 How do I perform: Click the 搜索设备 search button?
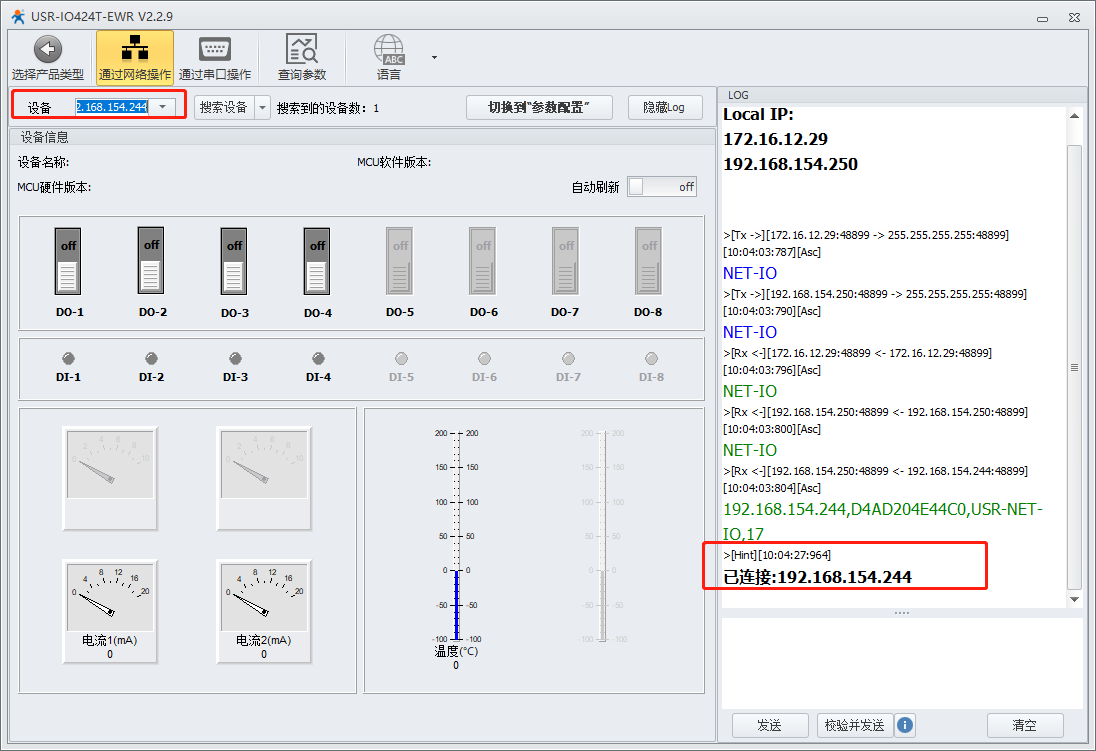(224, 108)
